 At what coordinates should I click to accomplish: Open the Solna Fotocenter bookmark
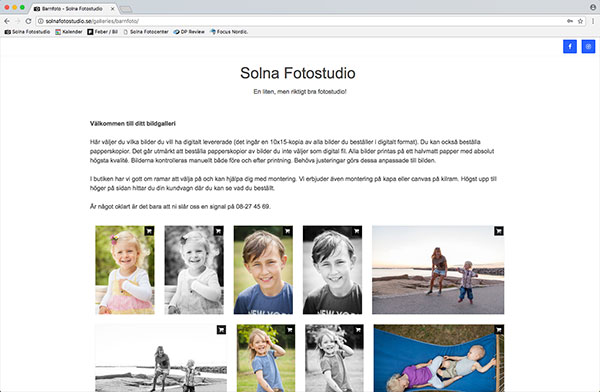(x=146, y=32)
